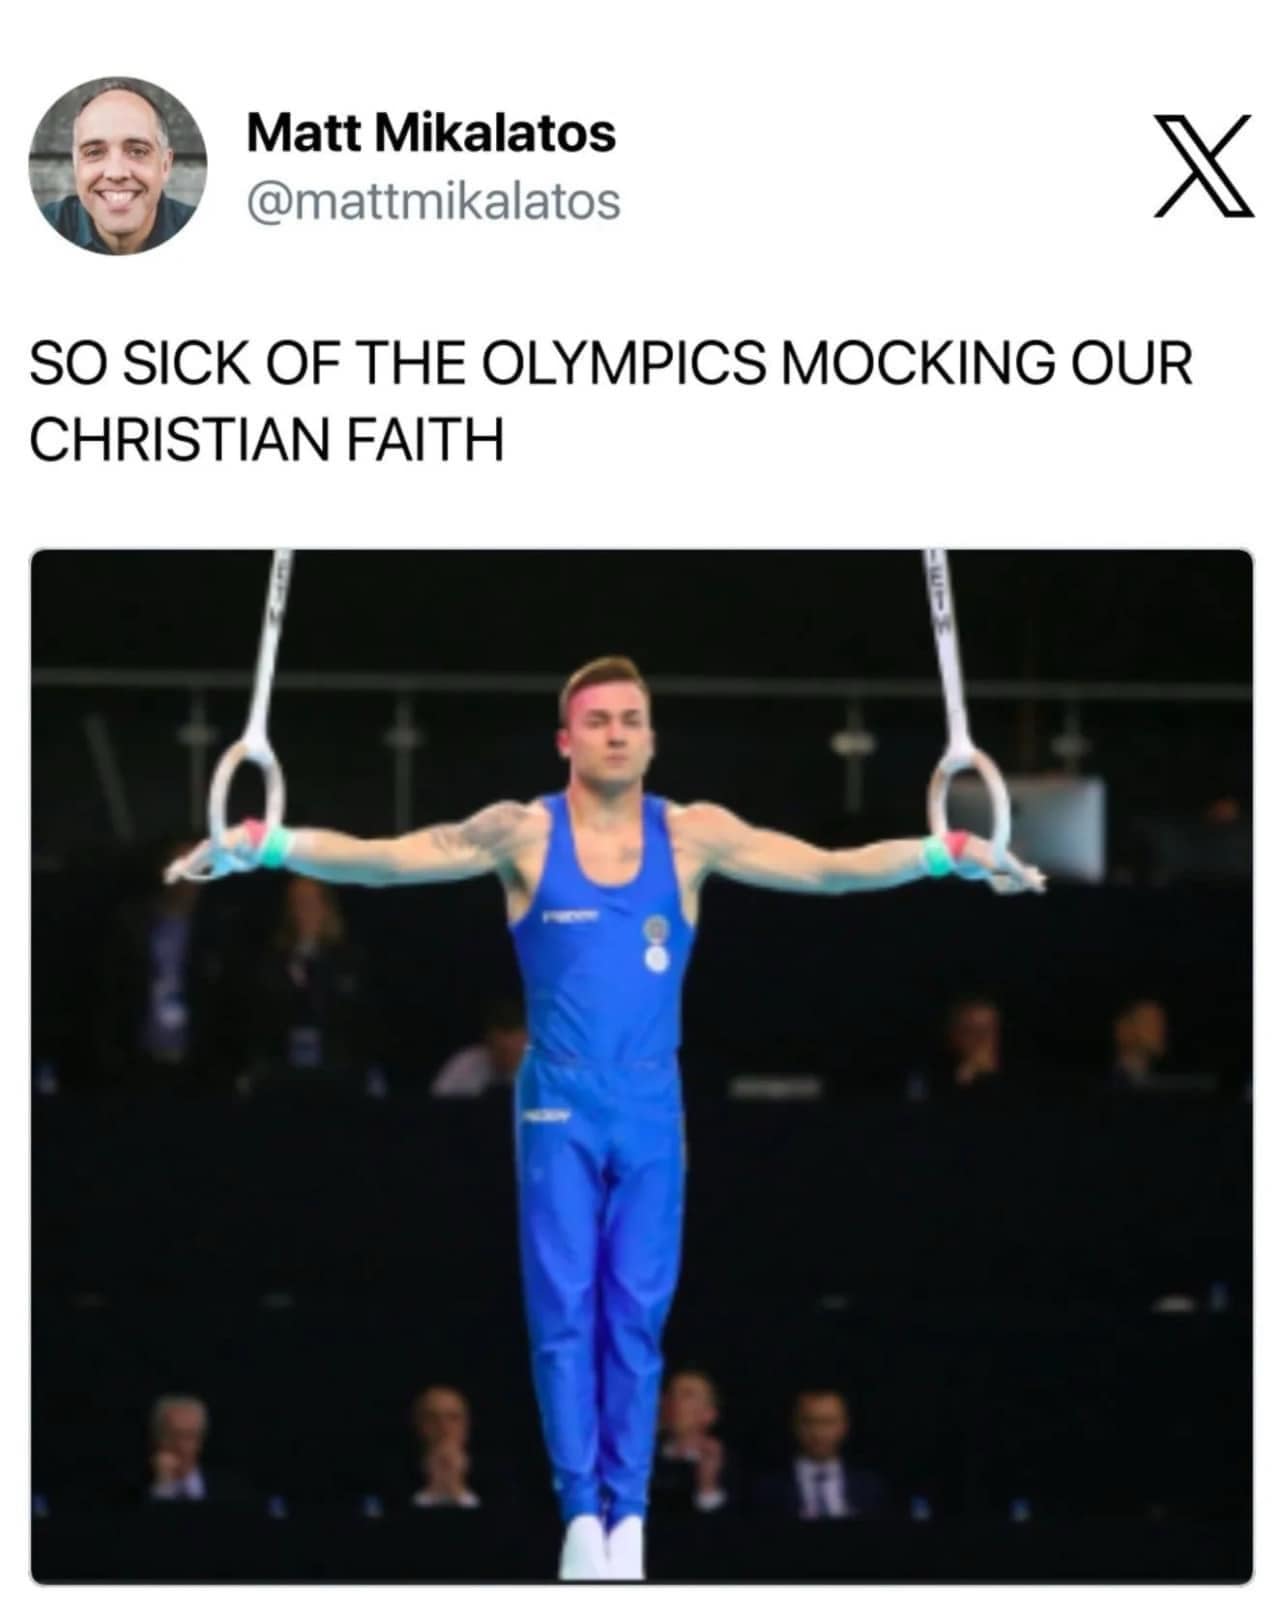
Task: Open the Matt Mikalatos display name
Action: [x=431, y=132]
